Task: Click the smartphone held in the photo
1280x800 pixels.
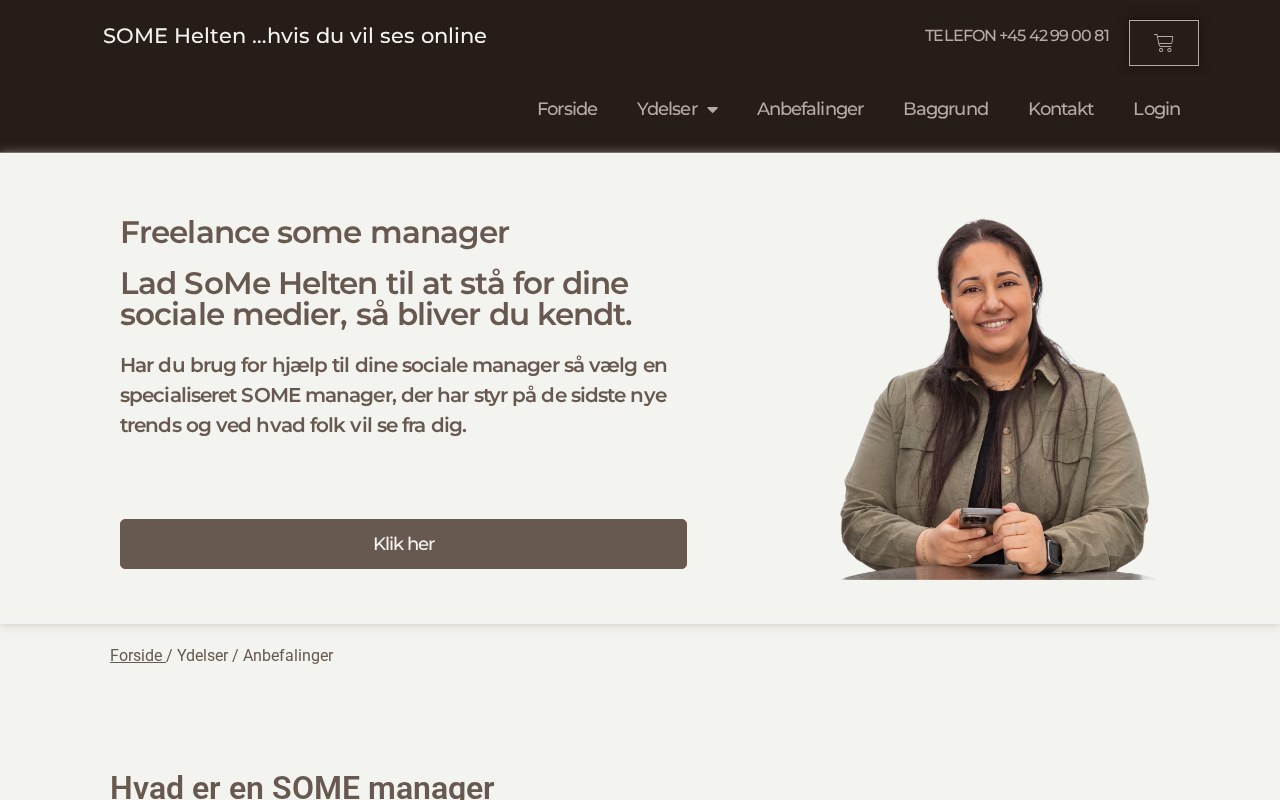Action: (980, 520)
